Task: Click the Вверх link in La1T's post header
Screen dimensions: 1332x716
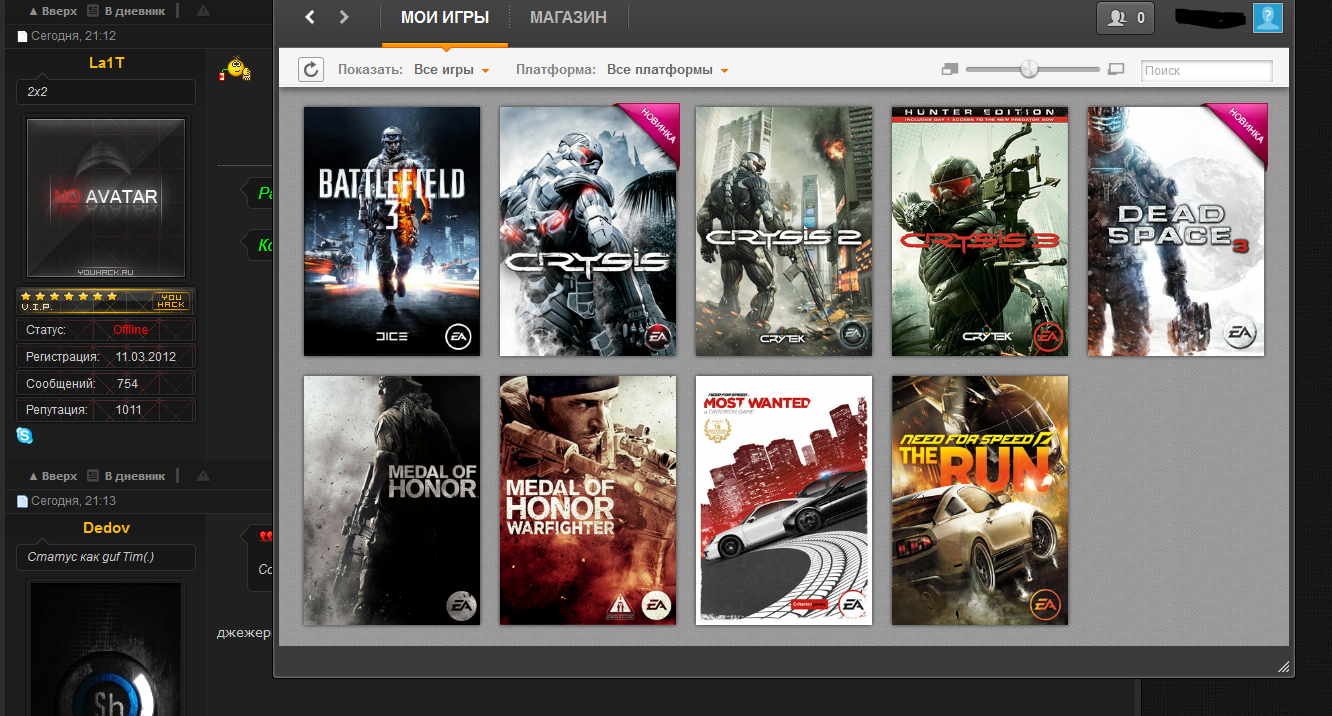Action: click(53, 11)
